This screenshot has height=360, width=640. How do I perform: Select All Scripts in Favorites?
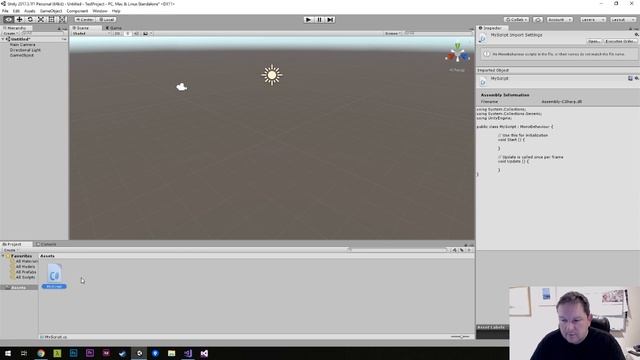(x=25, y=277)
